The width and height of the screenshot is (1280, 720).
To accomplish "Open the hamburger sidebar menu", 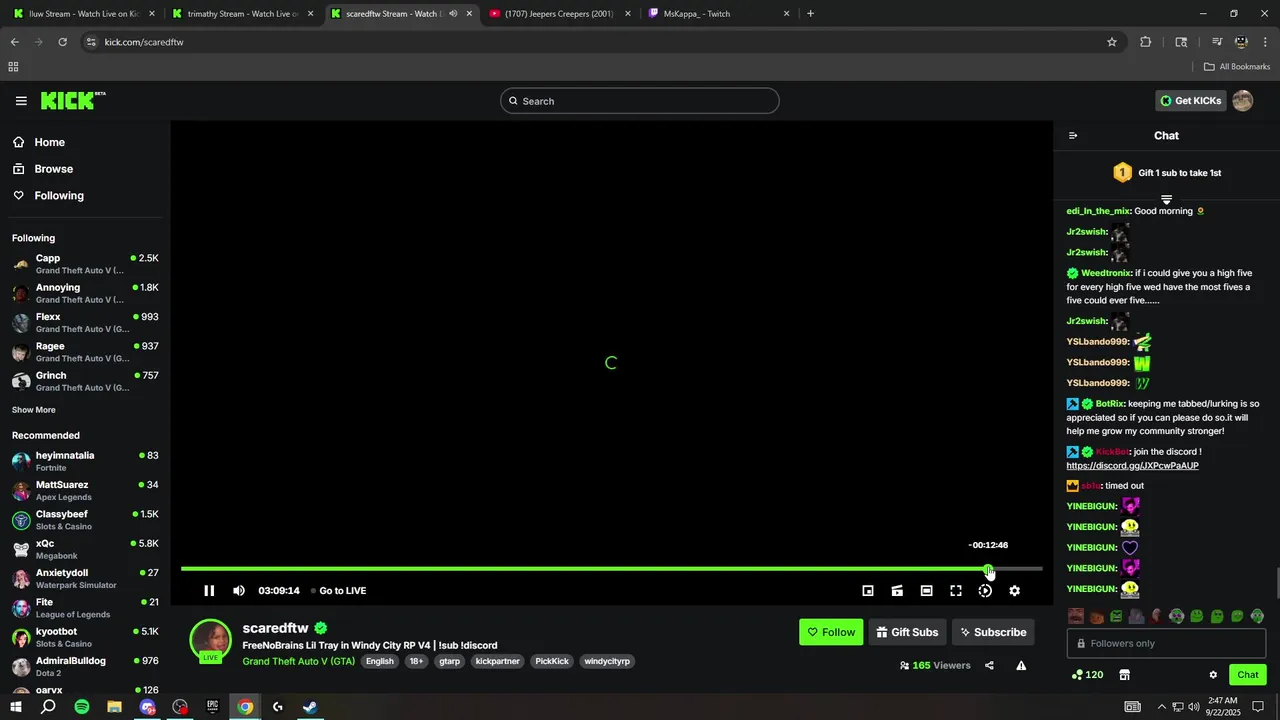I will click(21, 101).
